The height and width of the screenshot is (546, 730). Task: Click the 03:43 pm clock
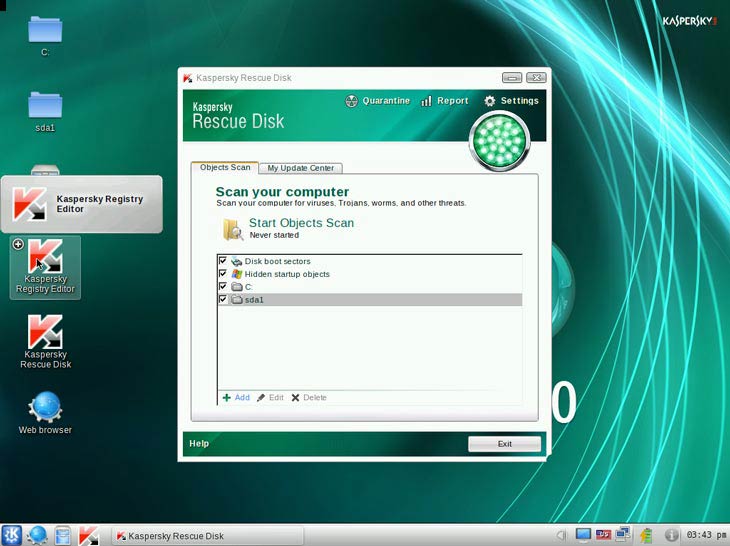pyautogui.click(x=706, y=535)
